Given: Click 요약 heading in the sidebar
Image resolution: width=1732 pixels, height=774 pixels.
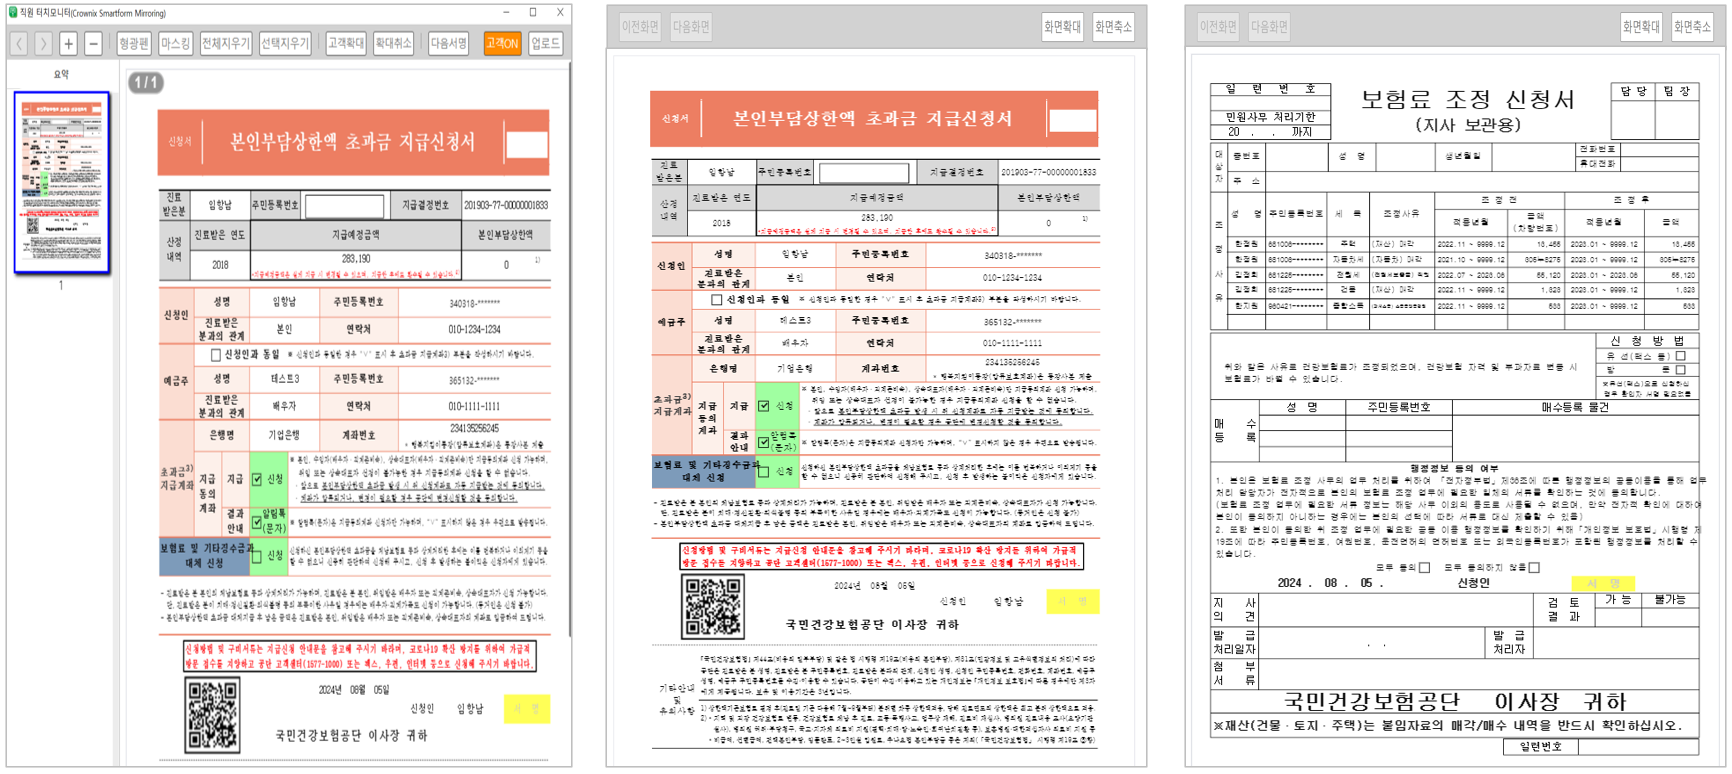Looking at the screenshot, I should [61, 74].
